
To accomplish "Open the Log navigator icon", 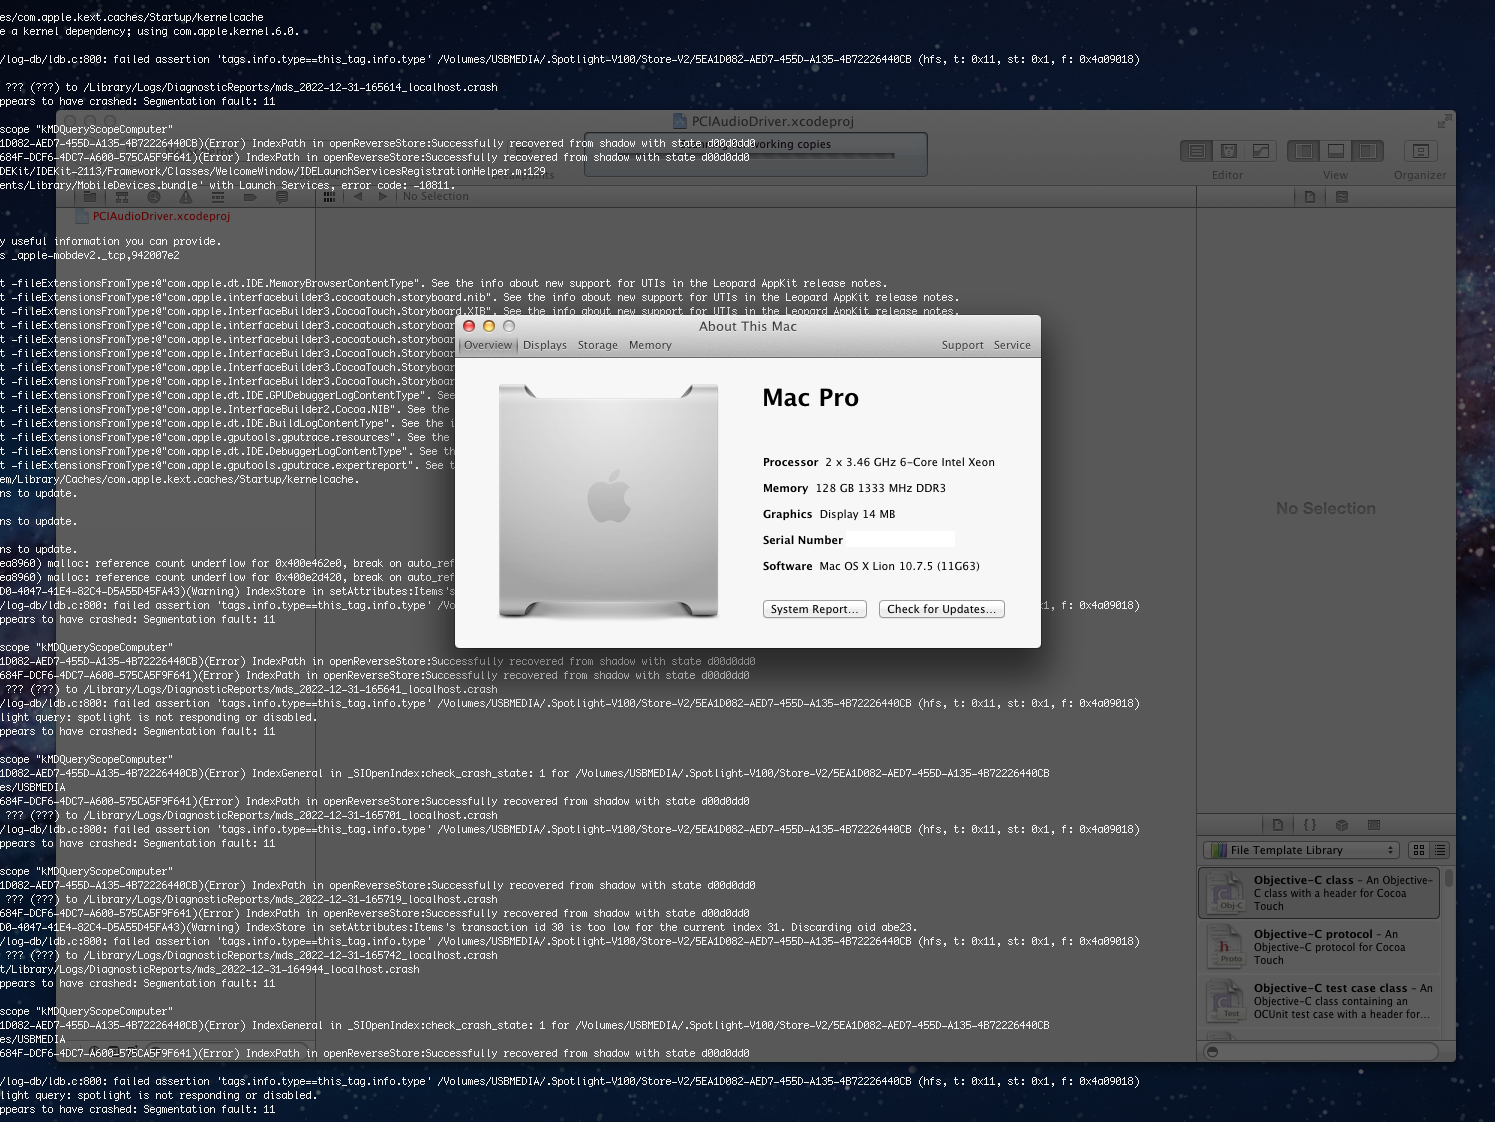I will (282, 197).
